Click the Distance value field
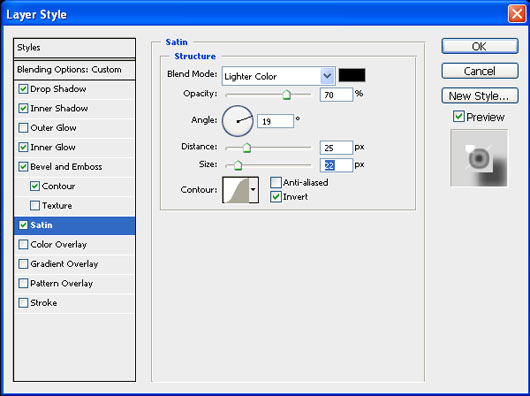This screenshot has width=530, height=396. click(x=336, y=148)
